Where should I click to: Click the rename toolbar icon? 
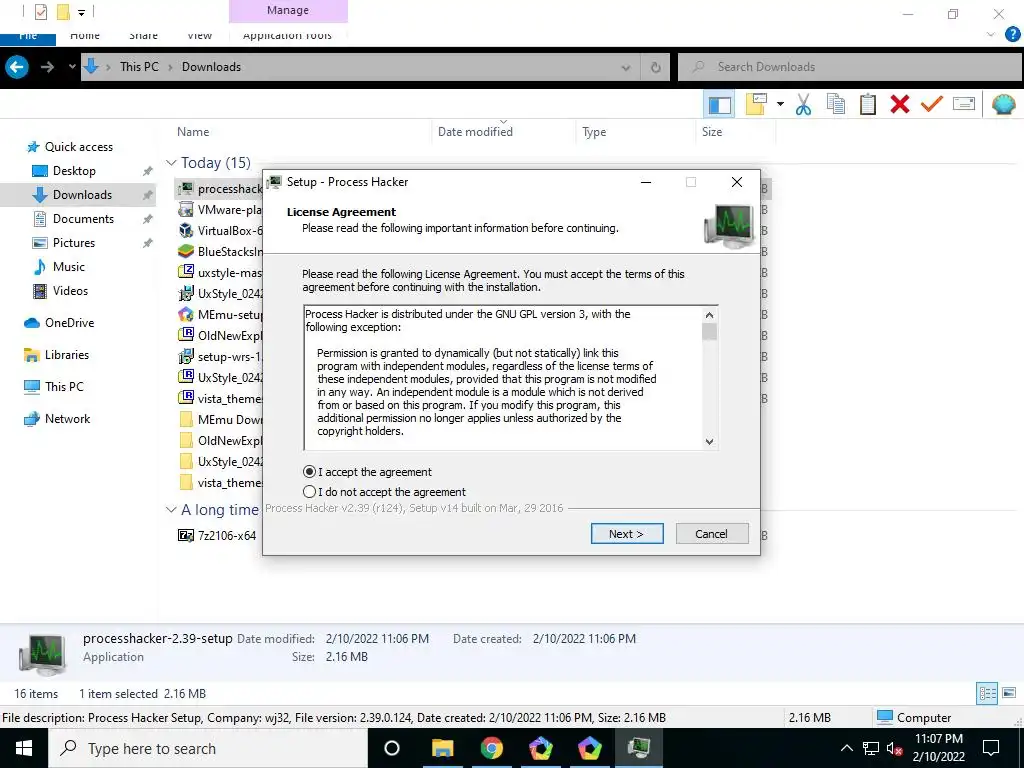[x=964, y=104]
